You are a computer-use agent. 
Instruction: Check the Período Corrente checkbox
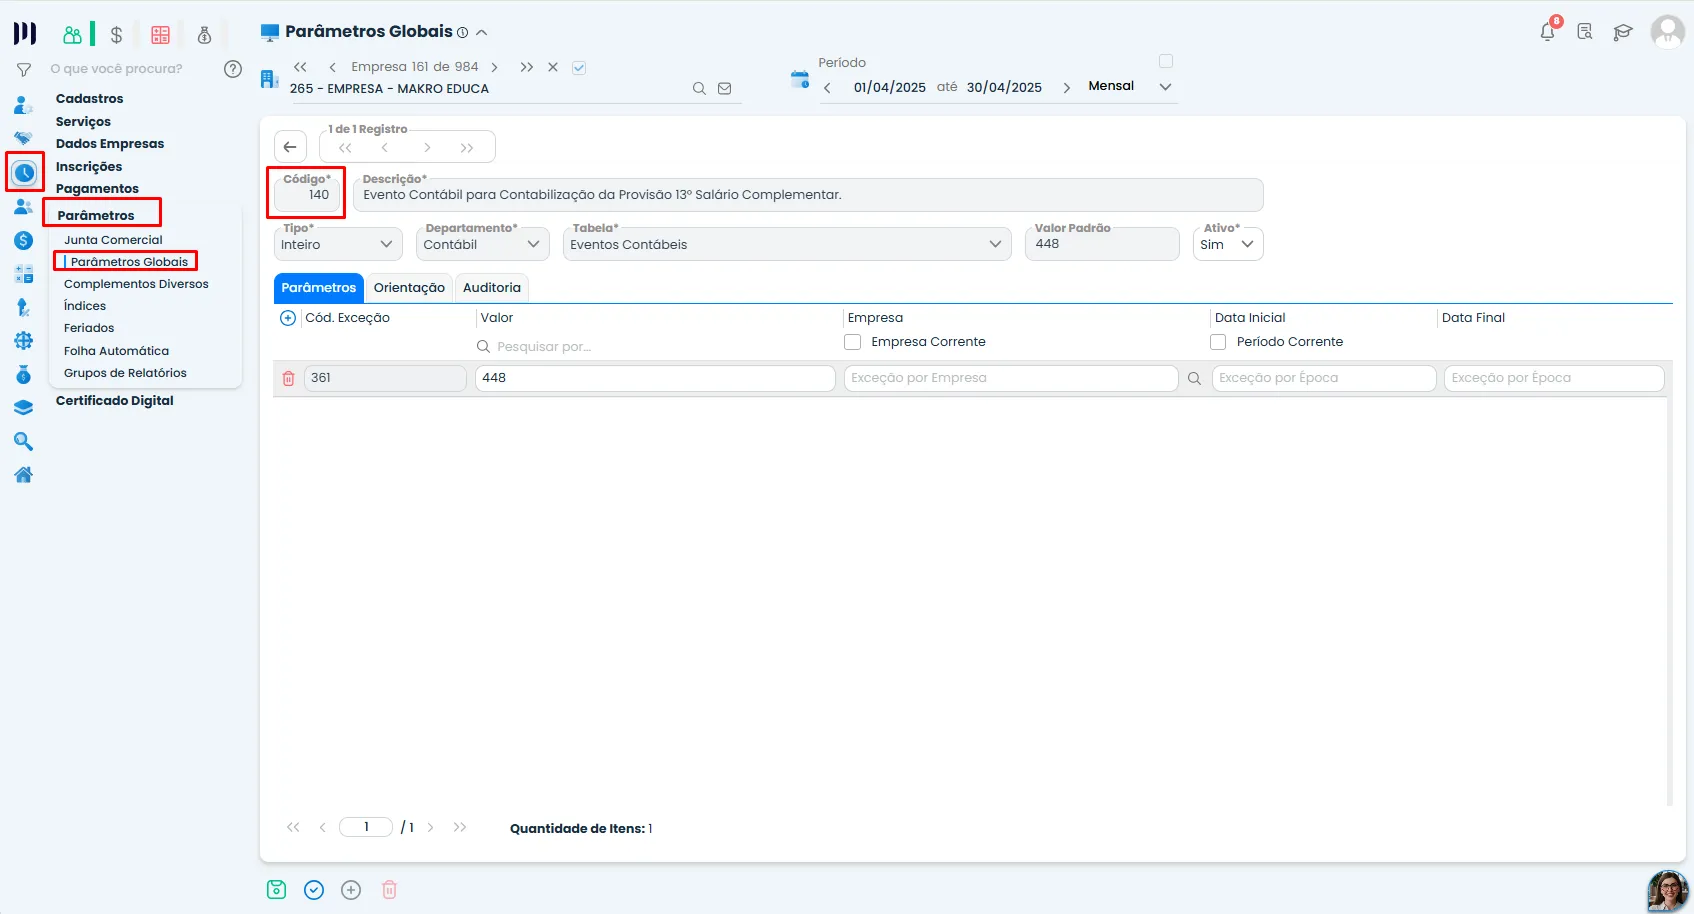(x=1218, y=342)
